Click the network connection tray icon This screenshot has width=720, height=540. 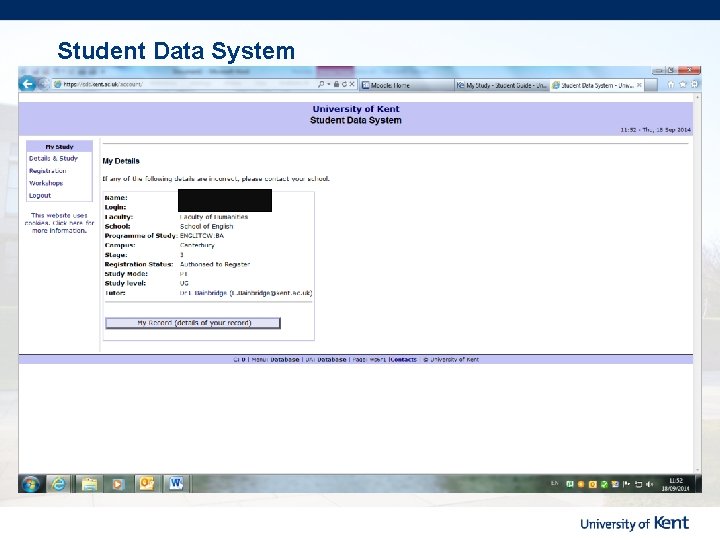[x=638, y=484]
